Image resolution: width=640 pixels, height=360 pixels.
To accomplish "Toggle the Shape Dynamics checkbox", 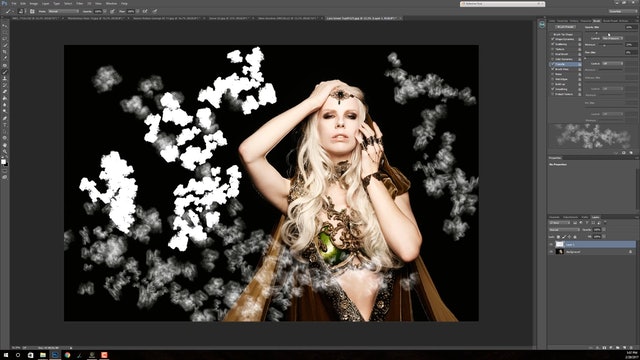I will click(x=553, y=39).
